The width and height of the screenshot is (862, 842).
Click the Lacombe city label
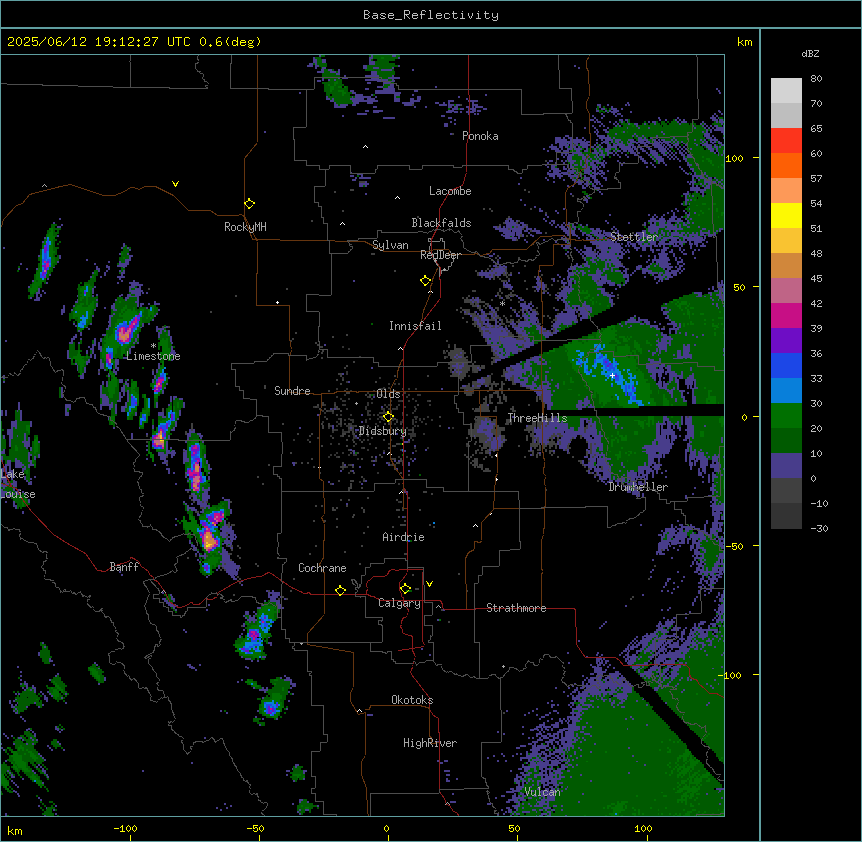450,191
